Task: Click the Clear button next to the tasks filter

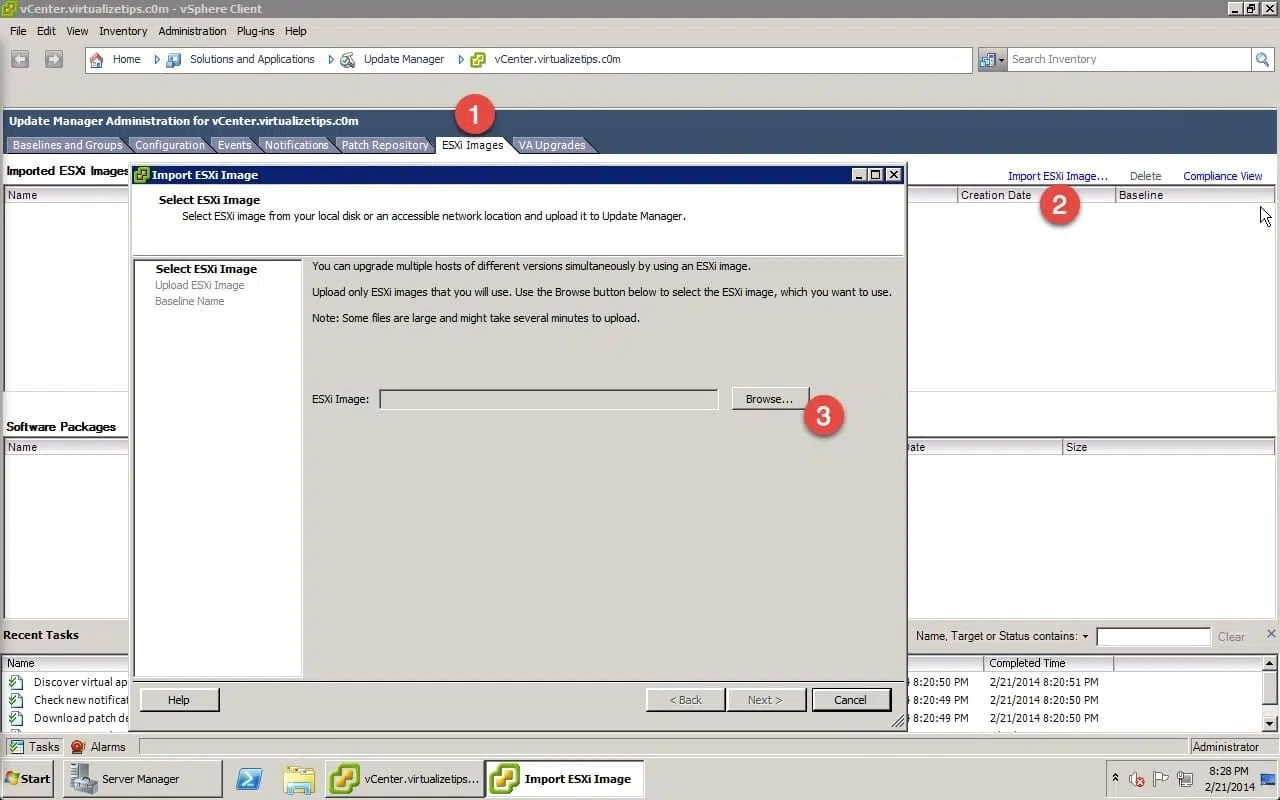Action: coord(1231,637)
